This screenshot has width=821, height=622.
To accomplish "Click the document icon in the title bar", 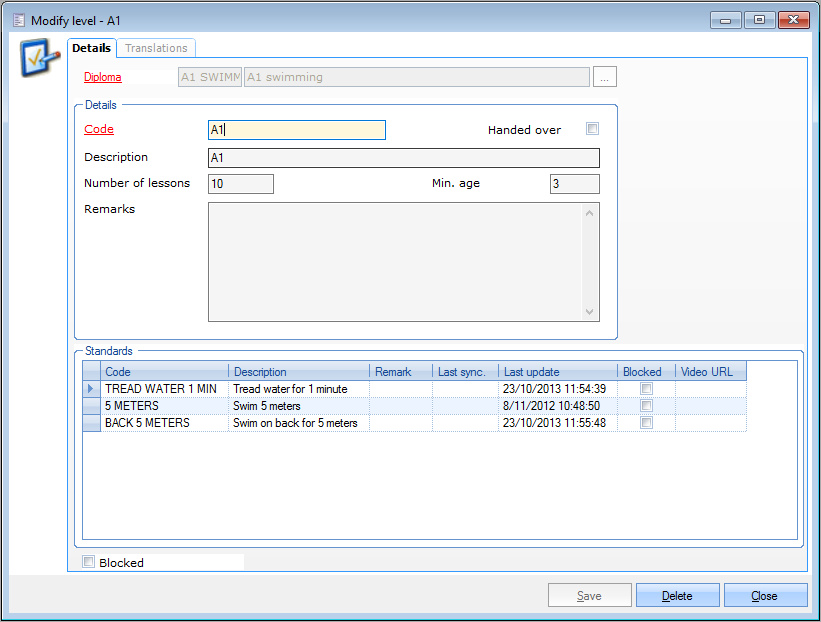I will pos(18,20).
